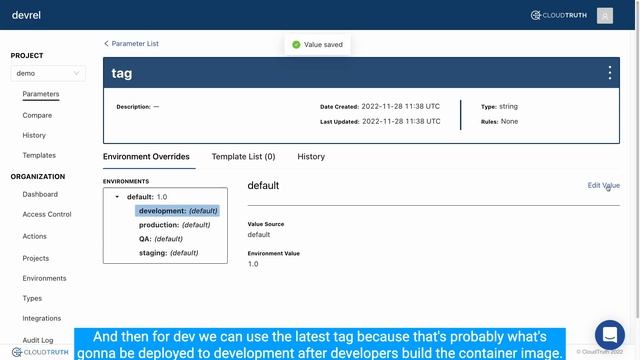
Task: Select the development environment row
Action: coord(178,211)
